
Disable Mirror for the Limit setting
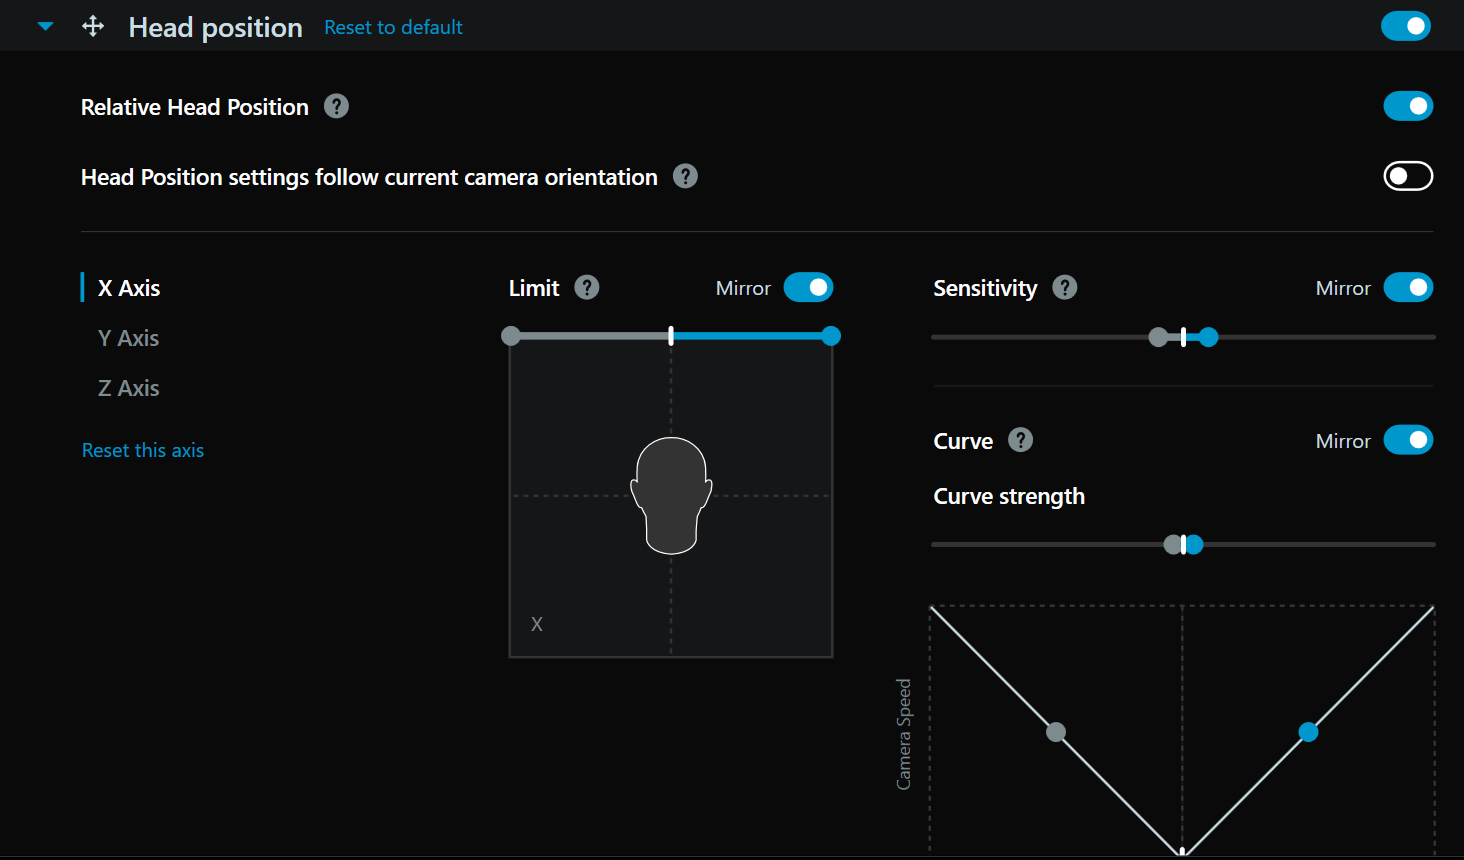tap(809, 287)
